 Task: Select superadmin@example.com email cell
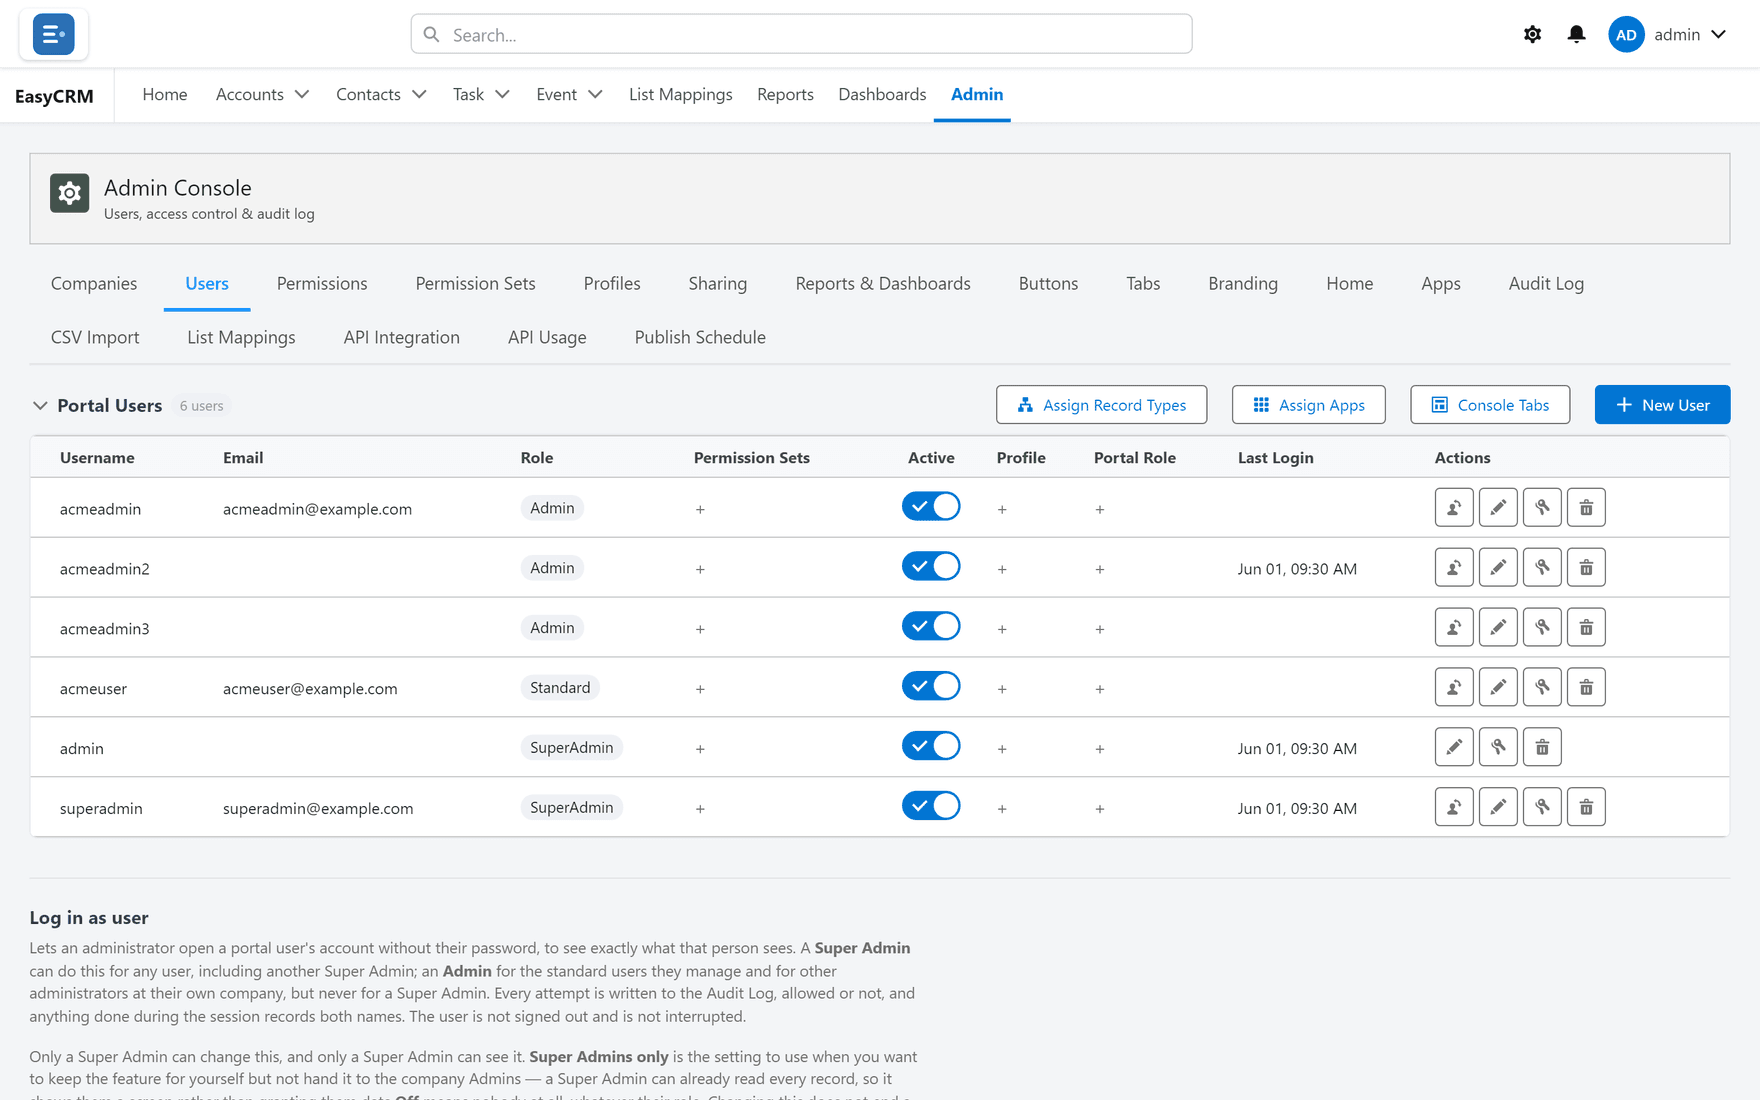point(318,808)
